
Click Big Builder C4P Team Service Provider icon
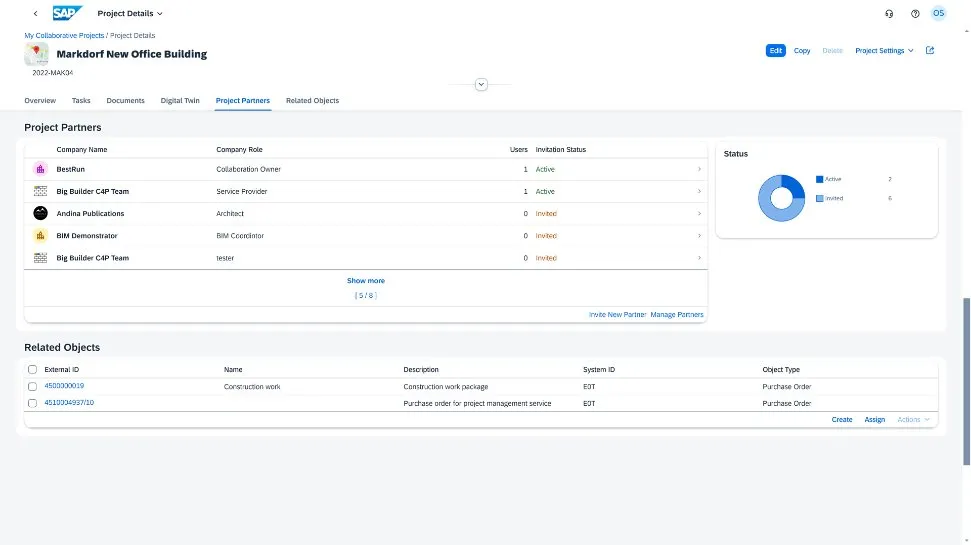[40, 191]
